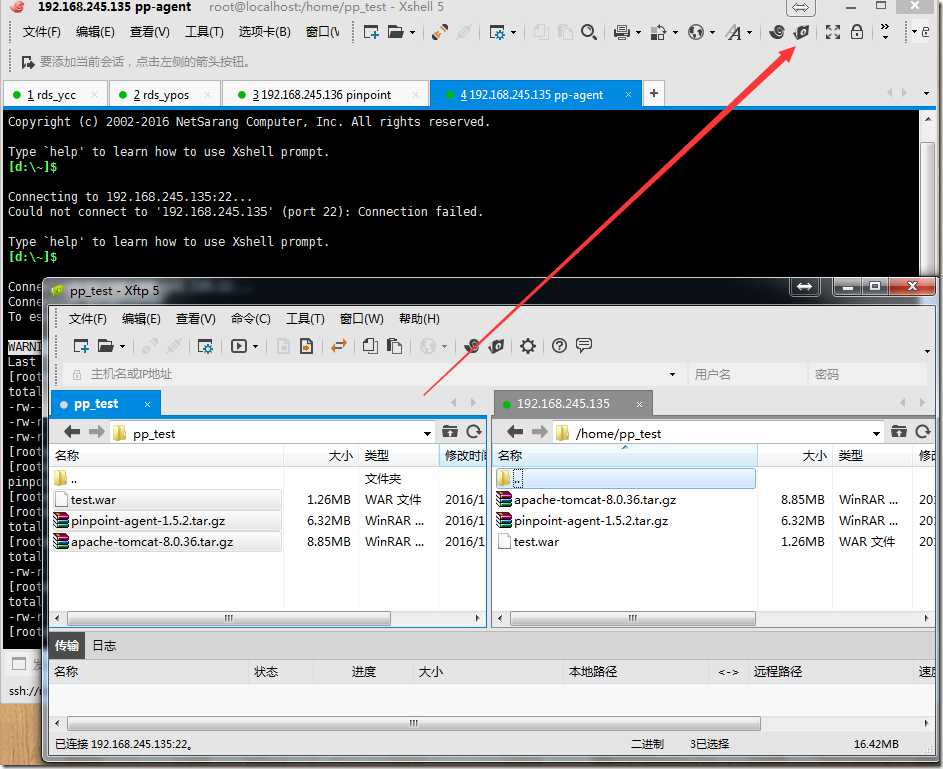943x769 pixels.
Task: Open Tabs (选项卡) menu in Xshell
Action: point(265,32)
